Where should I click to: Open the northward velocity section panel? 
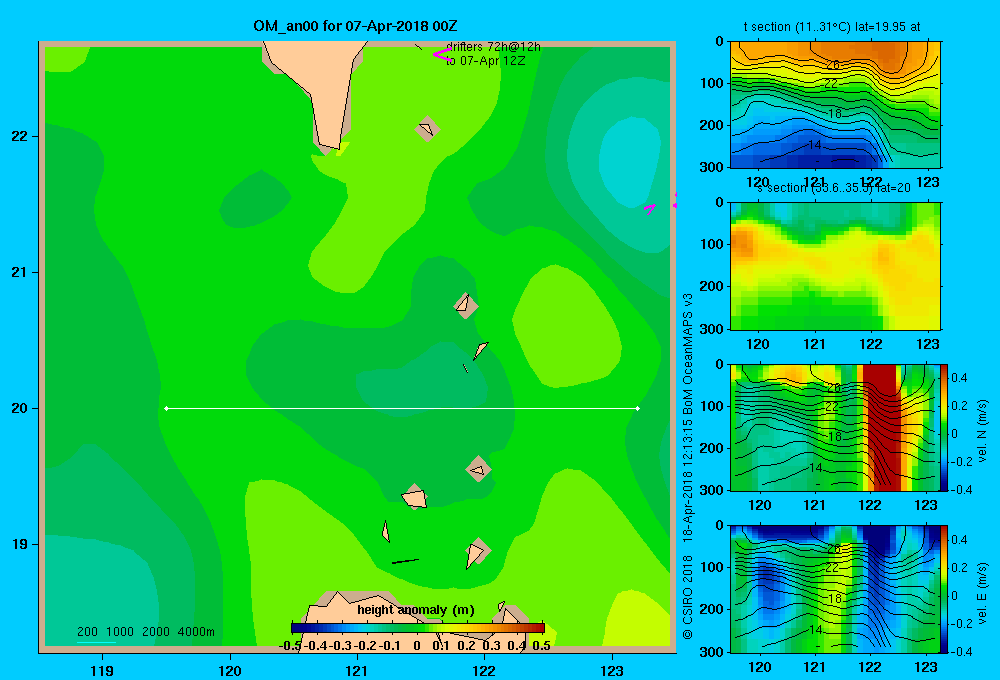tap(835, 427)
